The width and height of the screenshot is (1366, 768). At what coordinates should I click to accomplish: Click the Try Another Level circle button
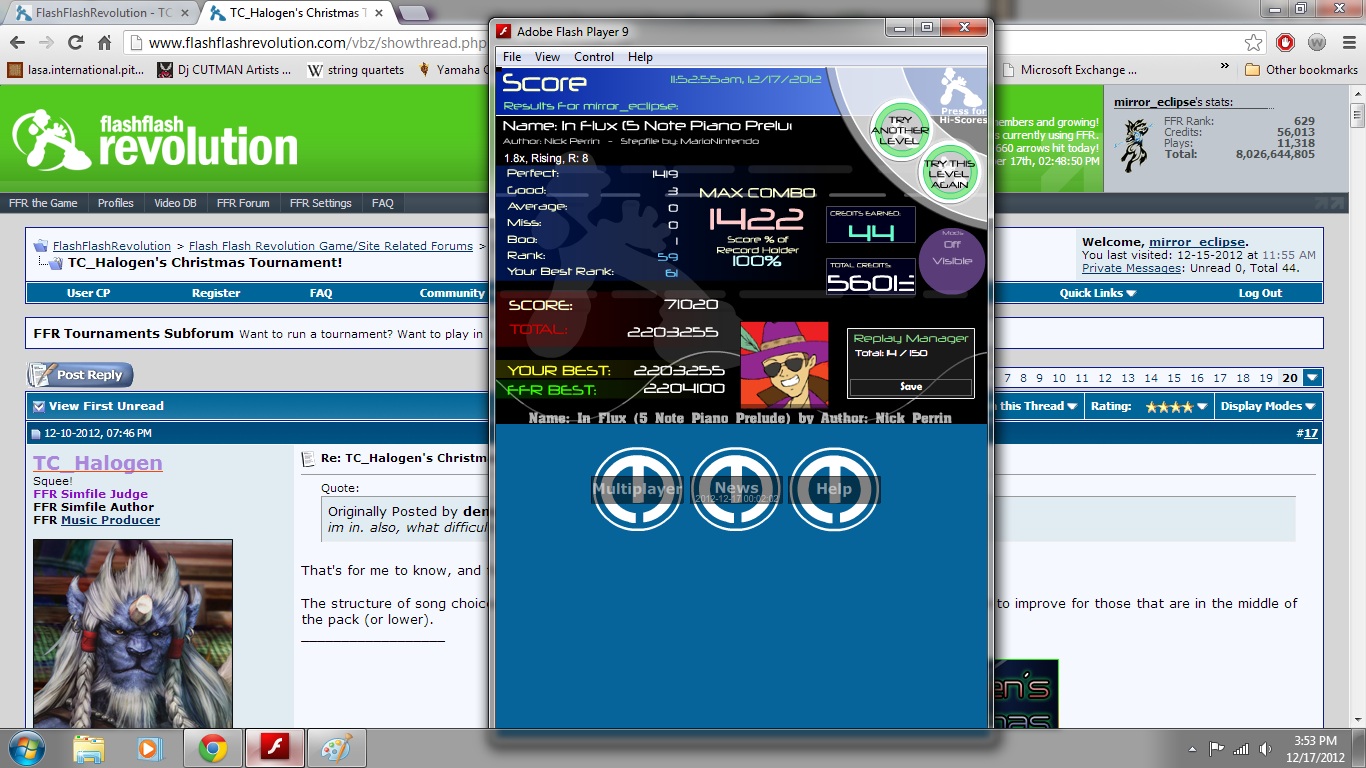pos(900,130)
